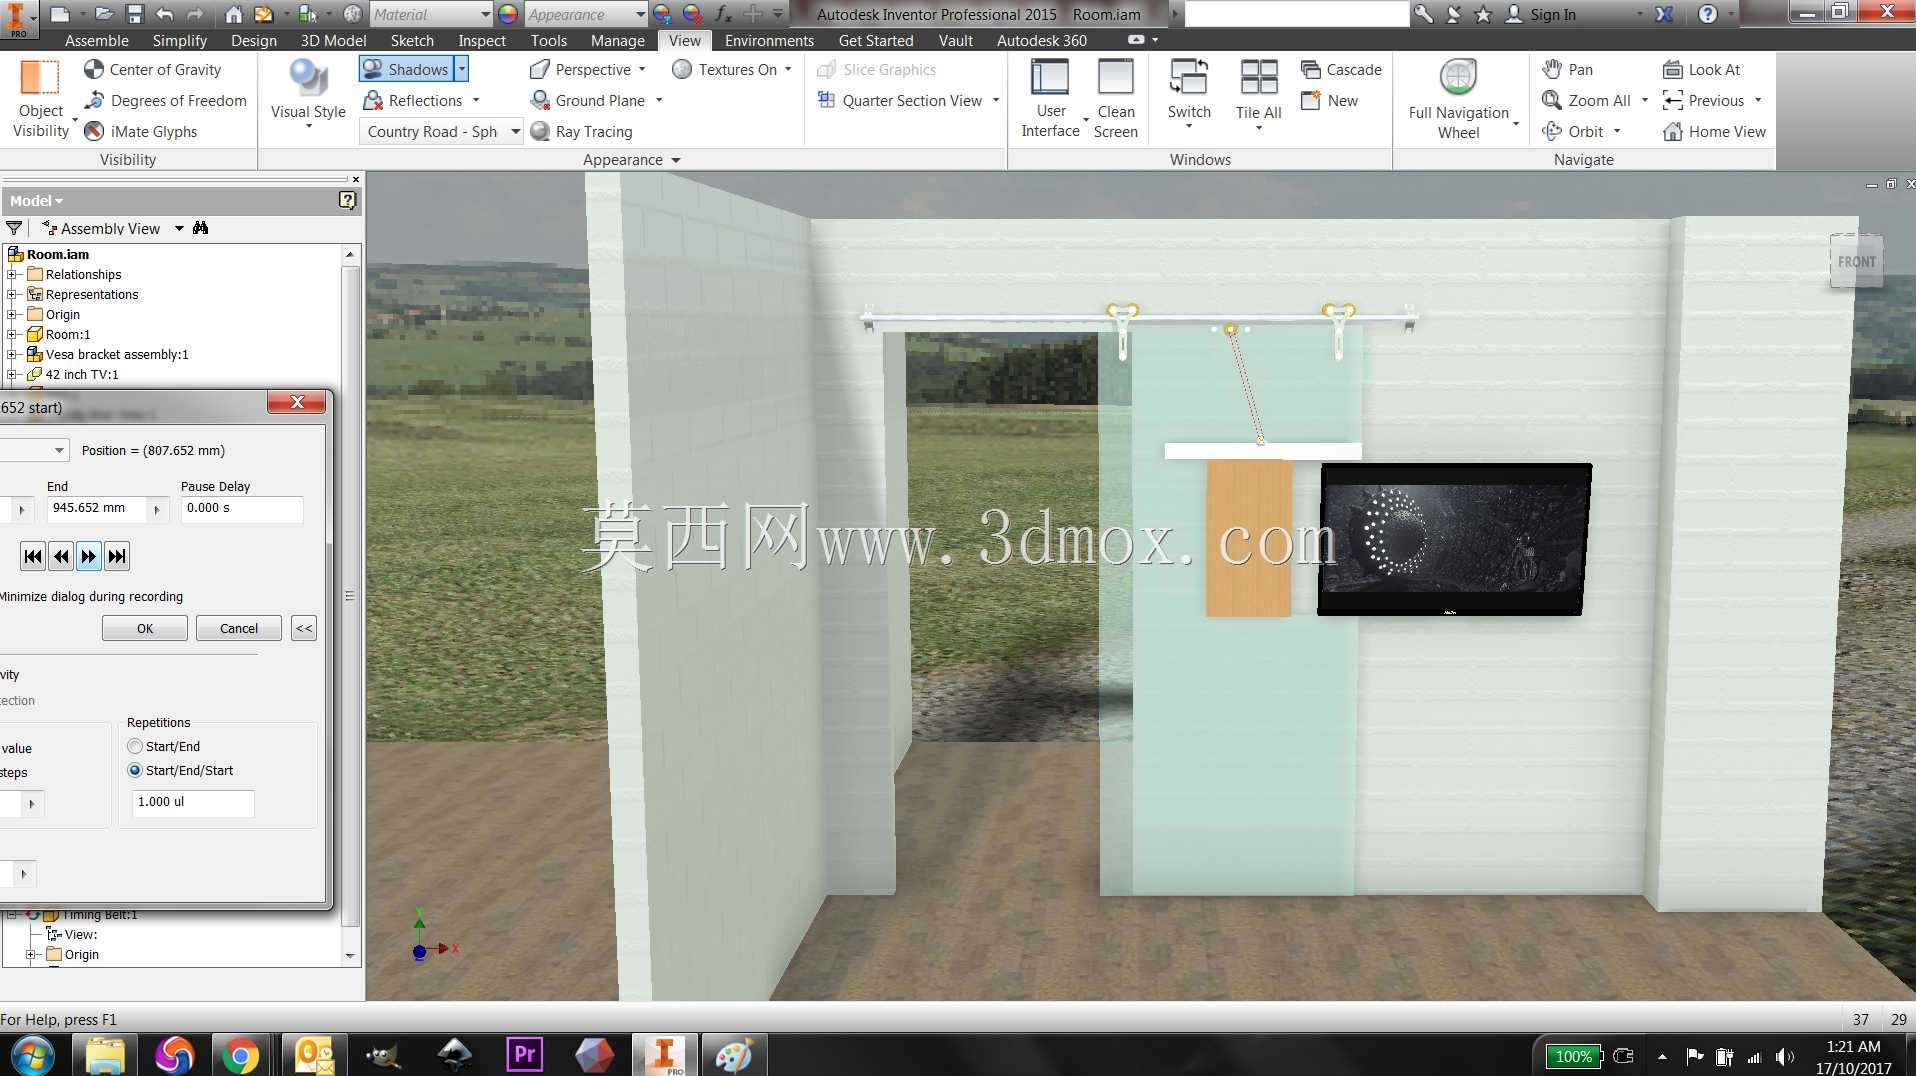Click the Clean Screen icon
This screenshot has height=1076, width=1916.
click(1115, 78)
